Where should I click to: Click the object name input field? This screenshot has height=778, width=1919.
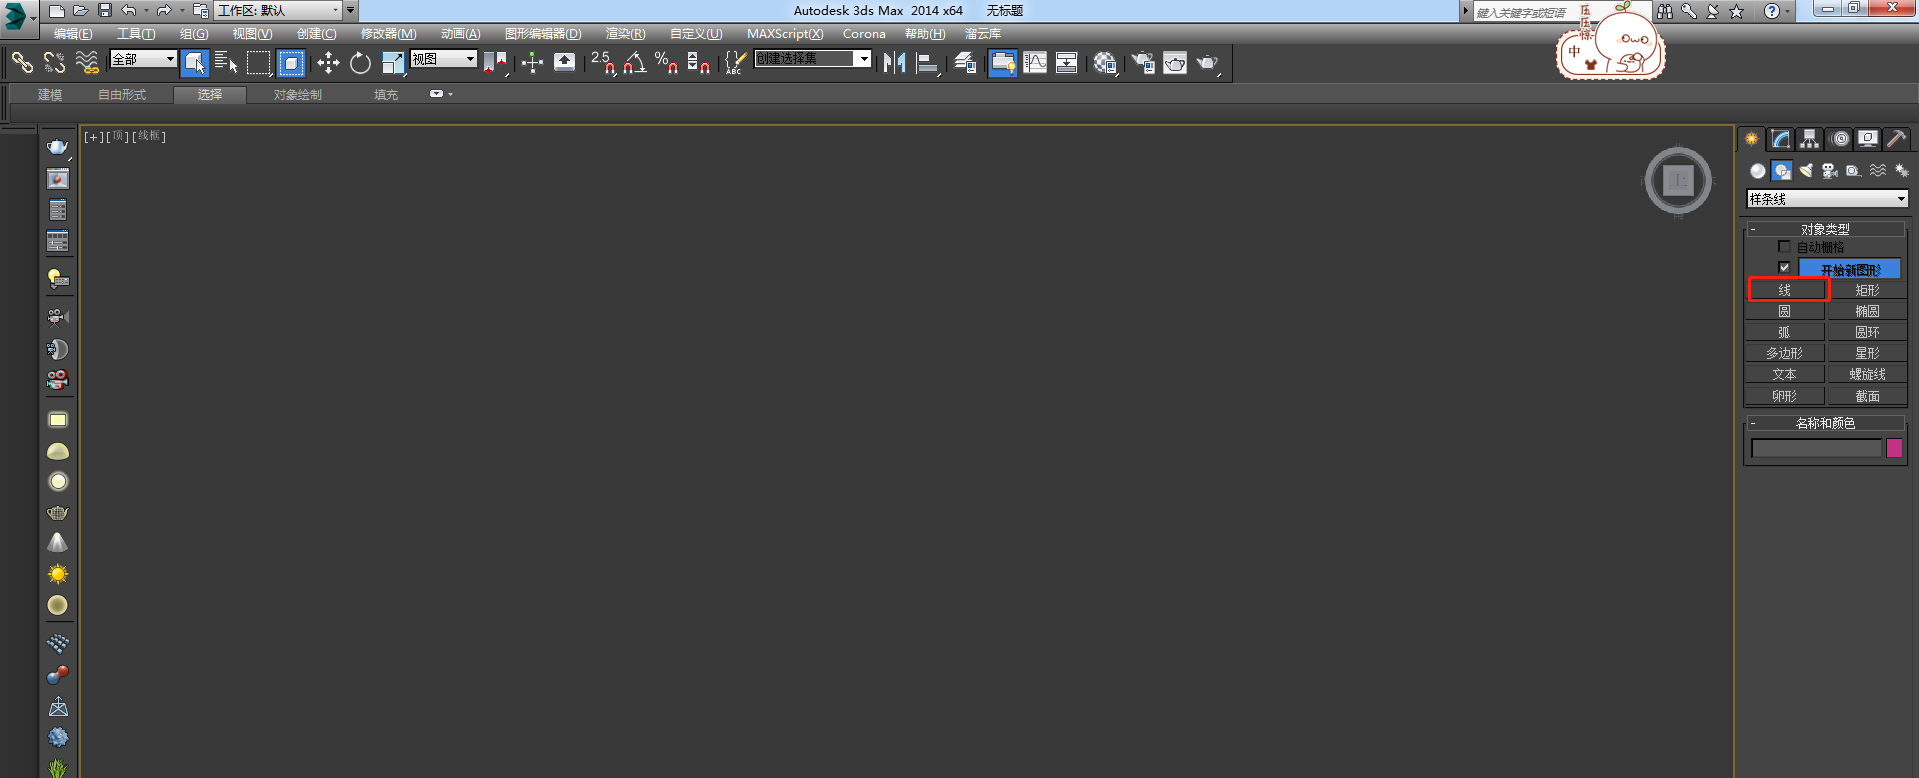[1817, 448]
